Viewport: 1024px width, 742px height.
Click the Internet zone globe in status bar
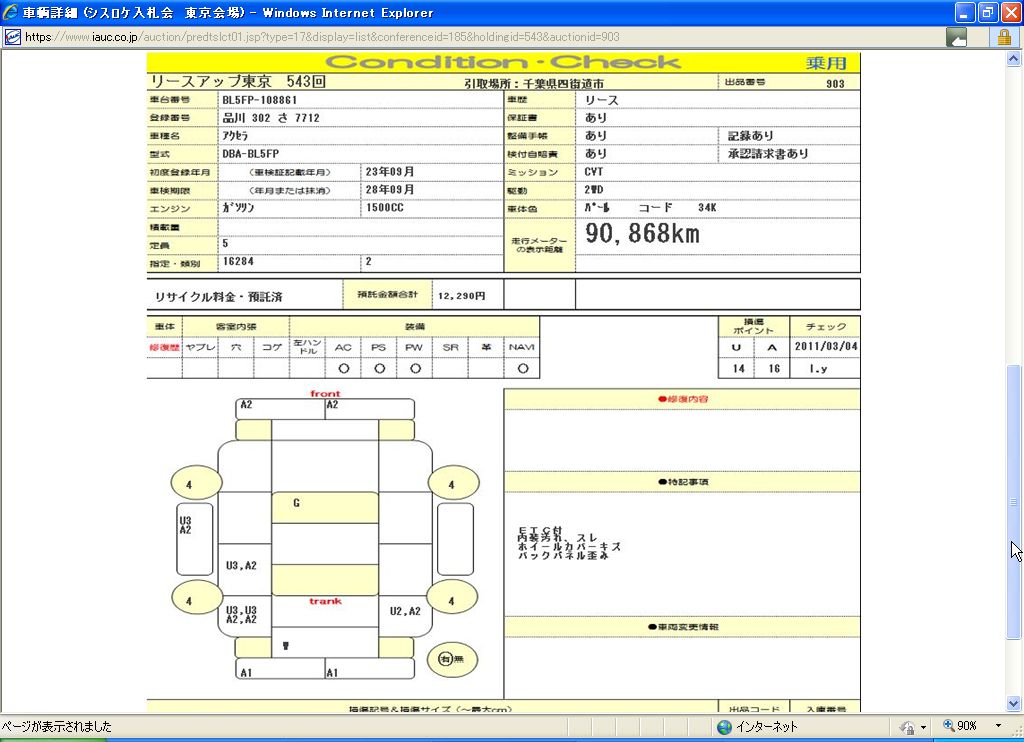724,727
